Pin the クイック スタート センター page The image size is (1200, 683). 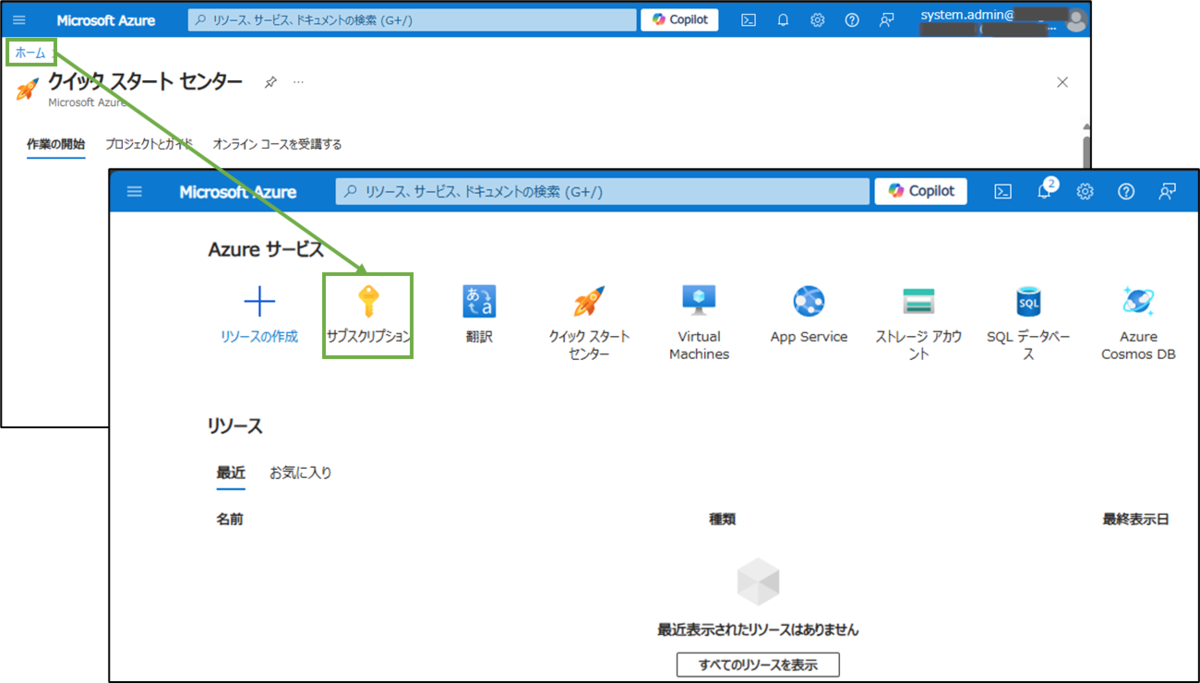pyautogui.click(x=270, y=82)
